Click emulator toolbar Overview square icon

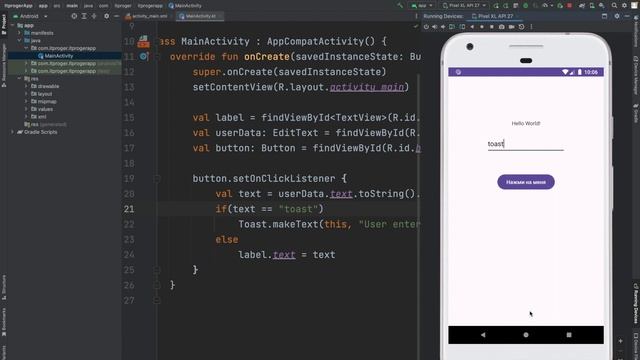(x=492, y=27)
